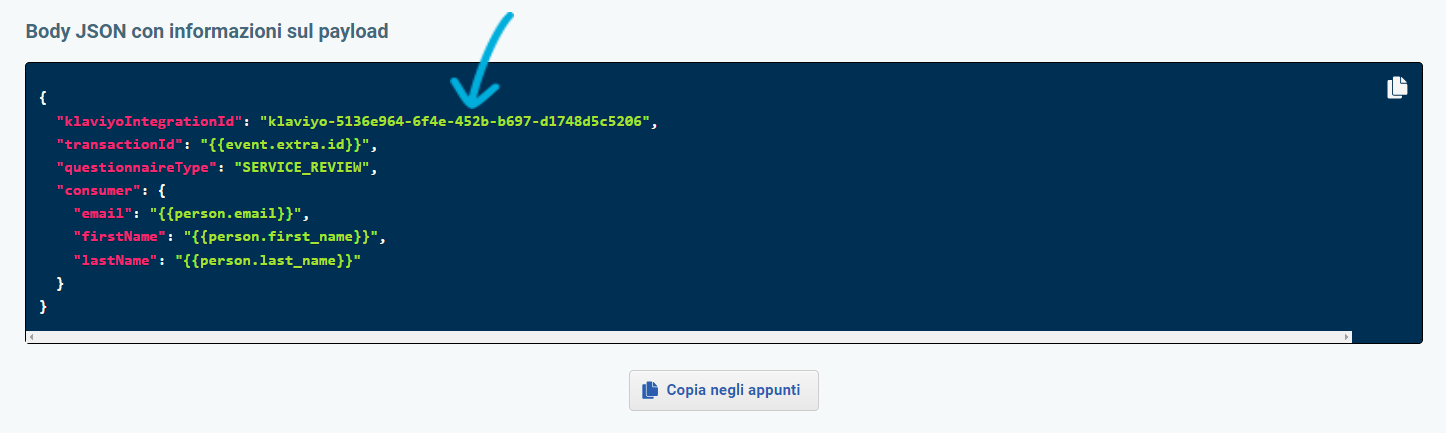Click the Copia negli appunti button
Viewport: 1446px width, 433px height.
point(724,390)
